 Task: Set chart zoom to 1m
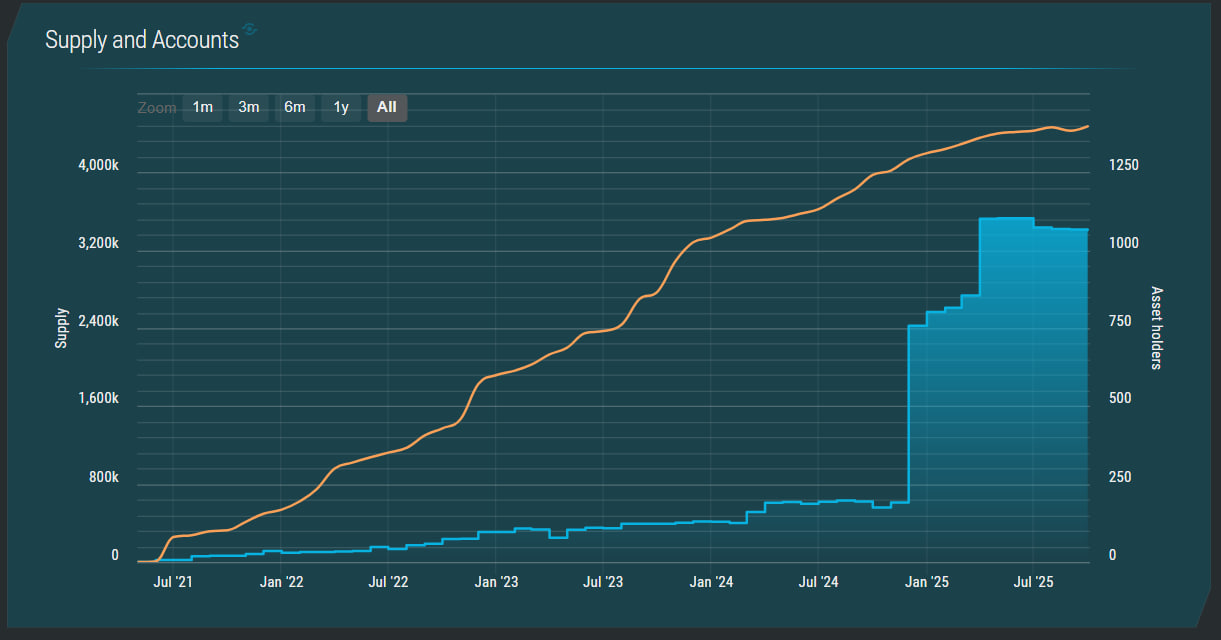tap(202, 108)
